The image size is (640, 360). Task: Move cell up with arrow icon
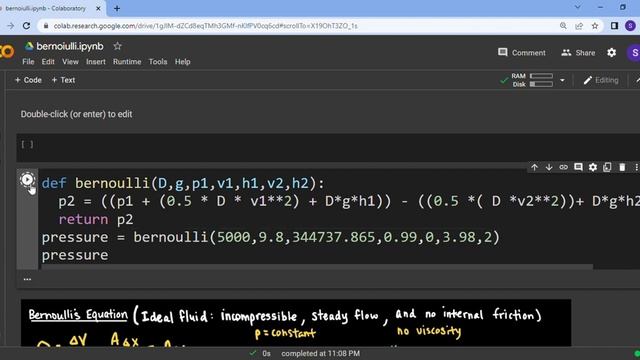click(534, 167)
